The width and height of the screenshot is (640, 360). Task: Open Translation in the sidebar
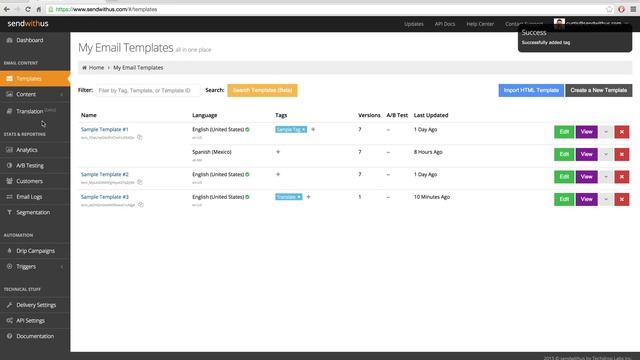pyautogui.click(x=29, y=111)
